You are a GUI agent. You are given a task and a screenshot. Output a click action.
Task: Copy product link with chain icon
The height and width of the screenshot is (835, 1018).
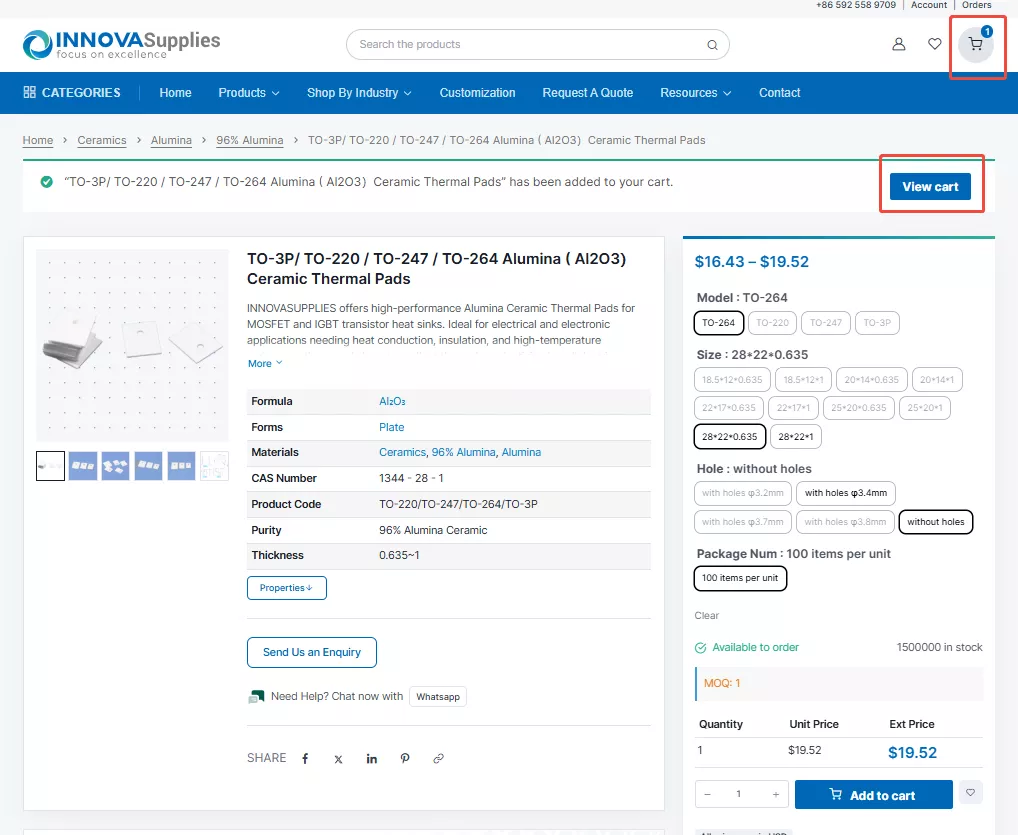point(438,758)
